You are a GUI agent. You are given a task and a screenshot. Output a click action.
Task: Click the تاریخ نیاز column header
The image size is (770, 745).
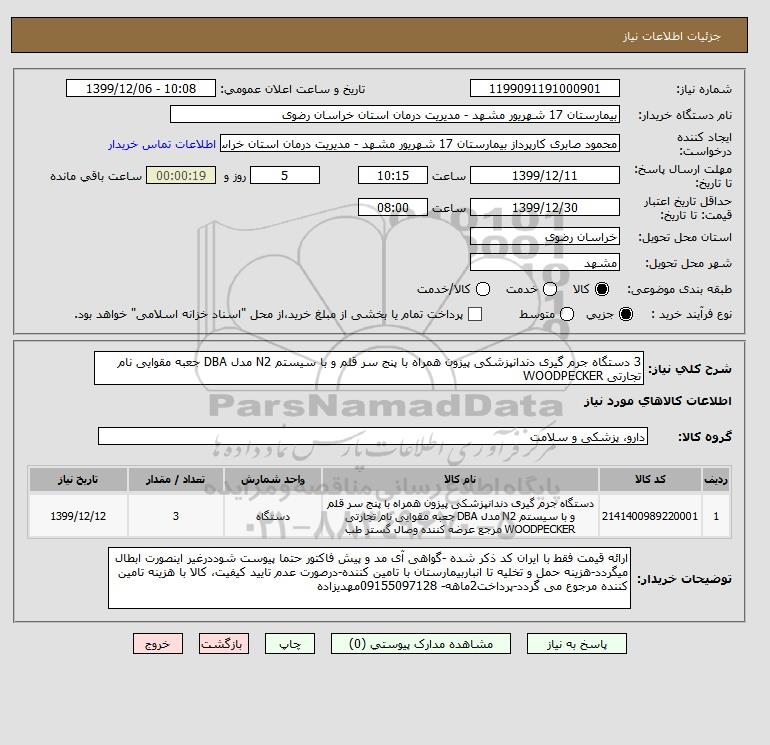(x=78, y=479)
